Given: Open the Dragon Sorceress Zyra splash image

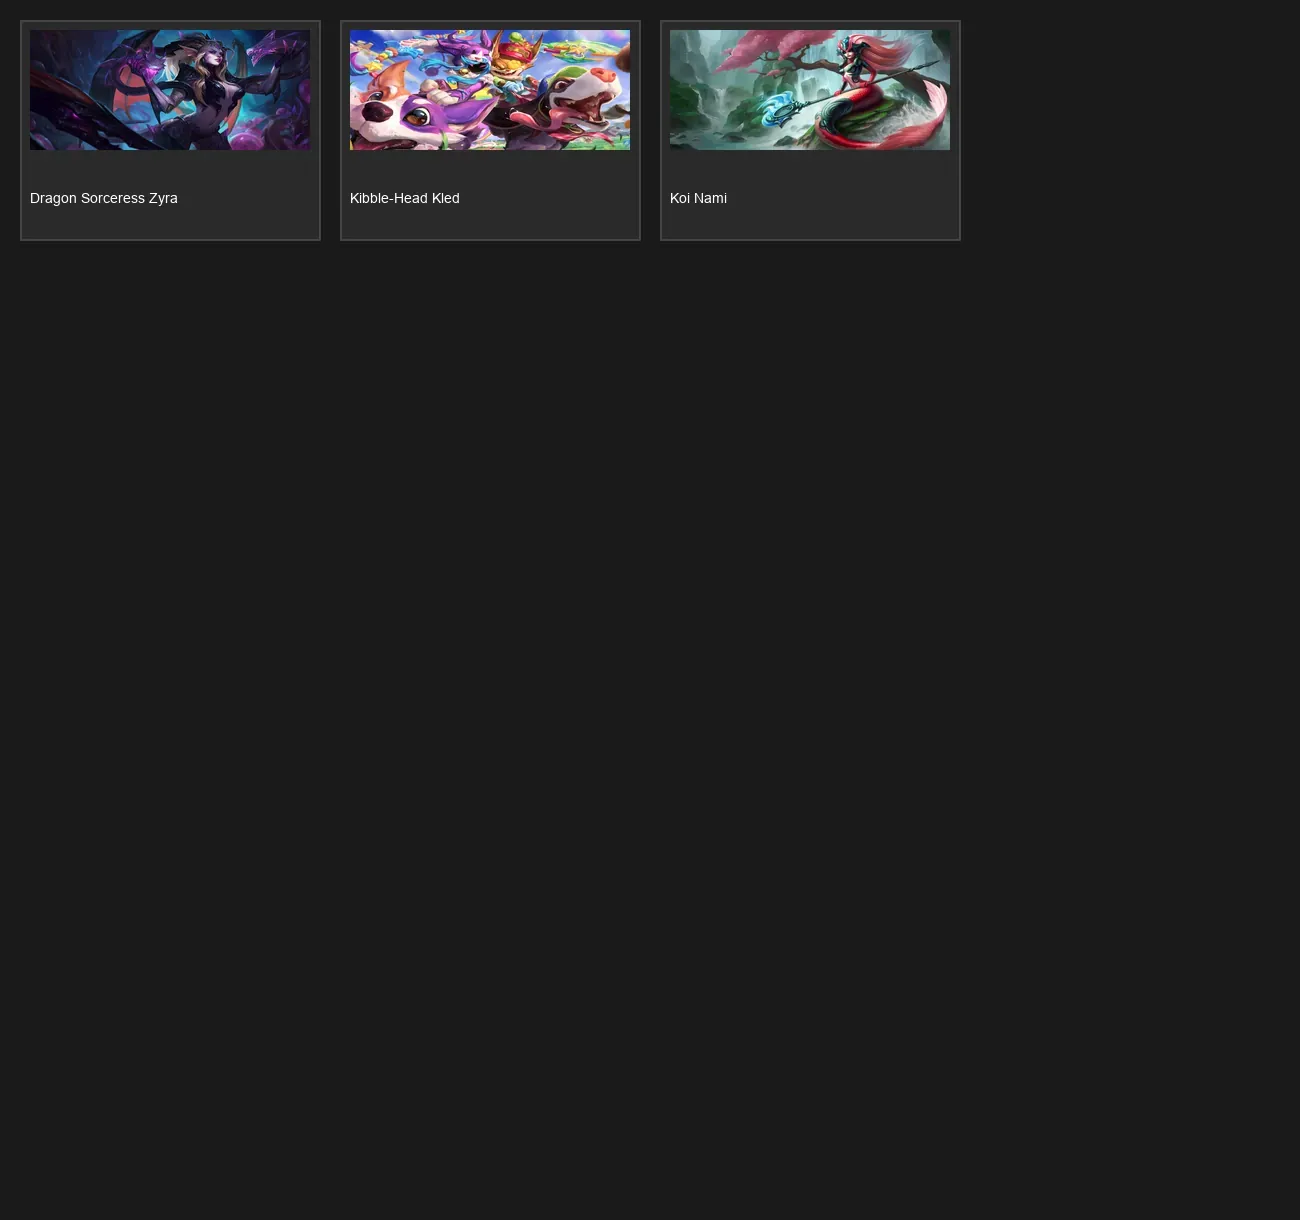Looking at the screenshot, I should [170, 90].
